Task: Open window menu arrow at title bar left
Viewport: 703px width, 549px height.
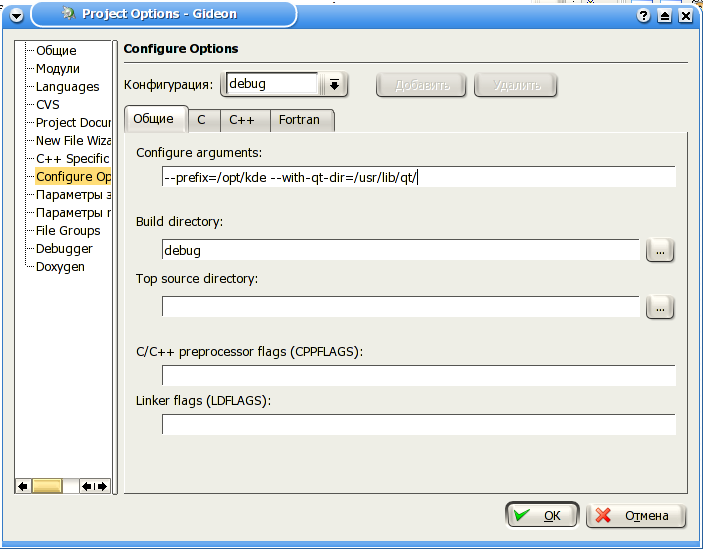Action: (x=15, y=14)
